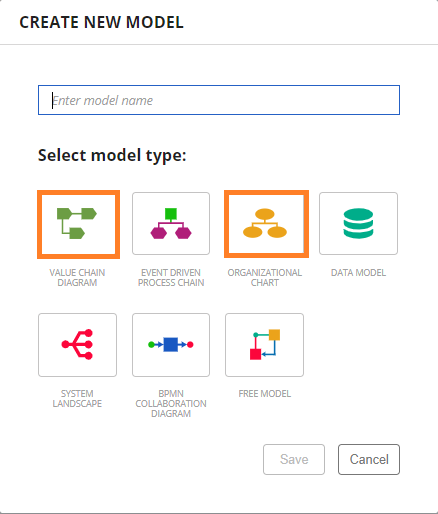
Task: Click the 'System Landscape' text label
Action: [77, 399]
